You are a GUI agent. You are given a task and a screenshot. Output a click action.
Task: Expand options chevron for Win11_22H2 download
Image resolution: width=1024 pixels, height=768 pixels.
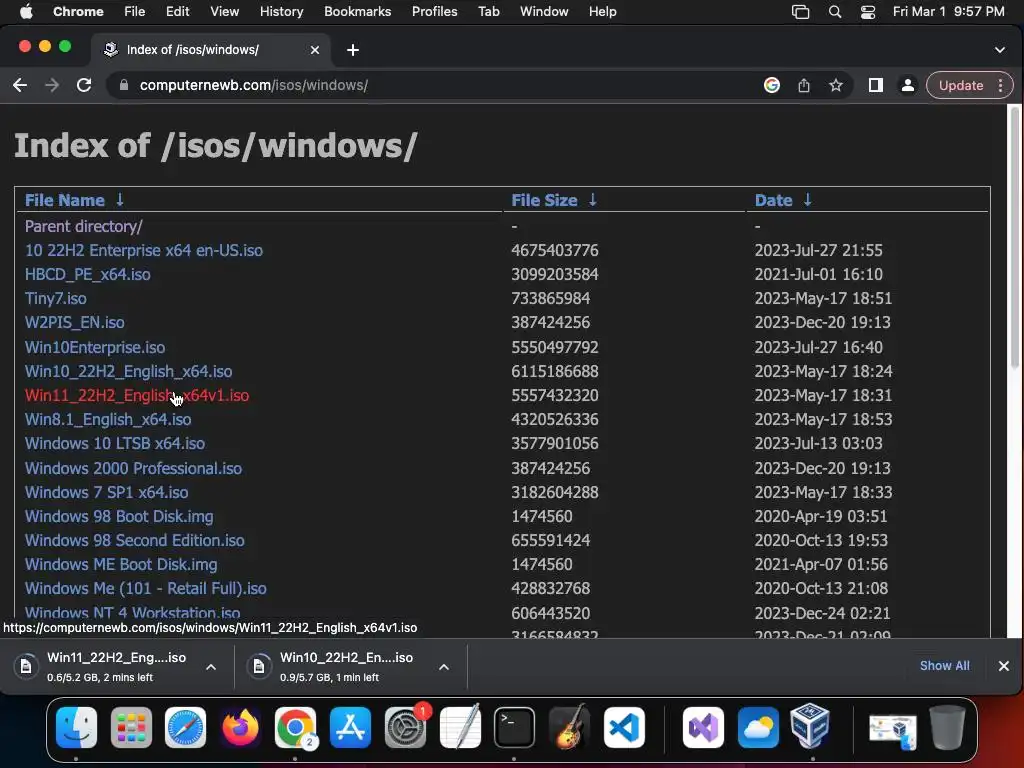(211, 667)
